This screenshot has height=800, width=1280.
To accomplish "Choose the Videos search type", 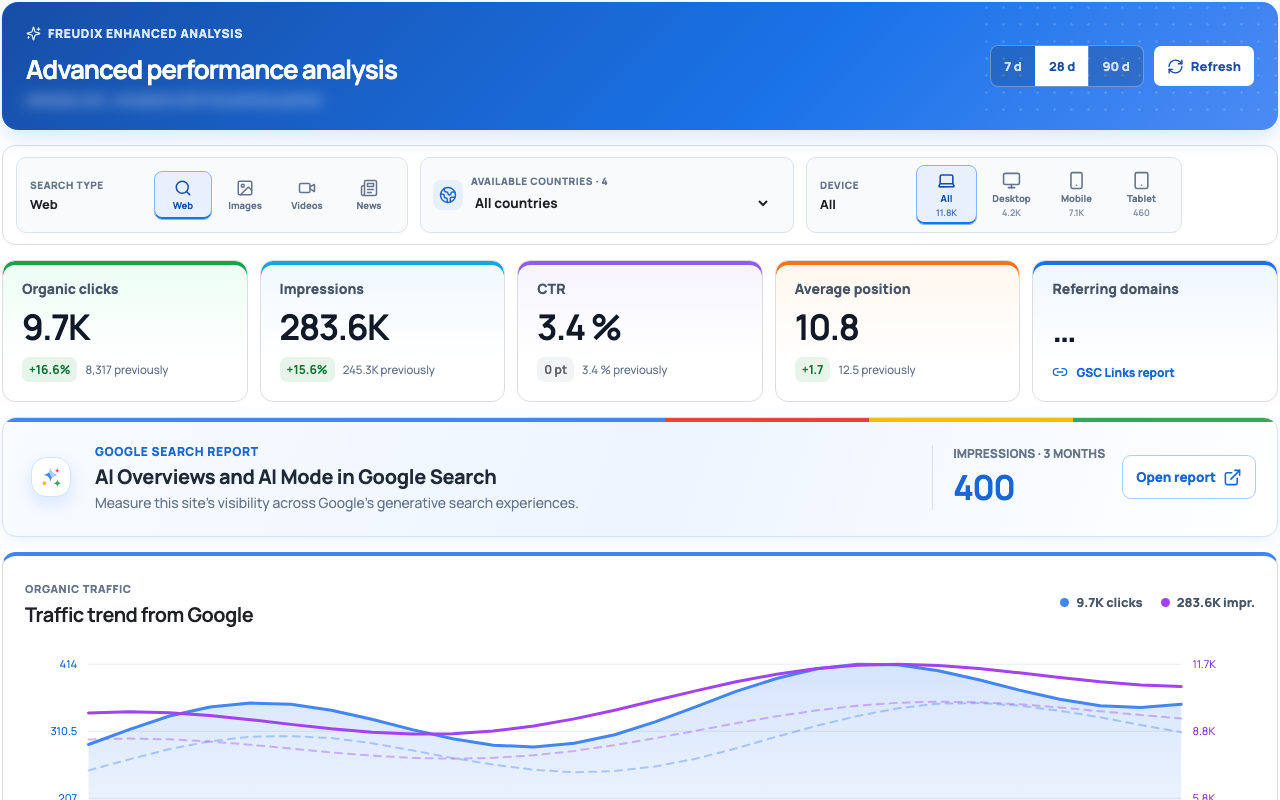I will coord(307,195).
